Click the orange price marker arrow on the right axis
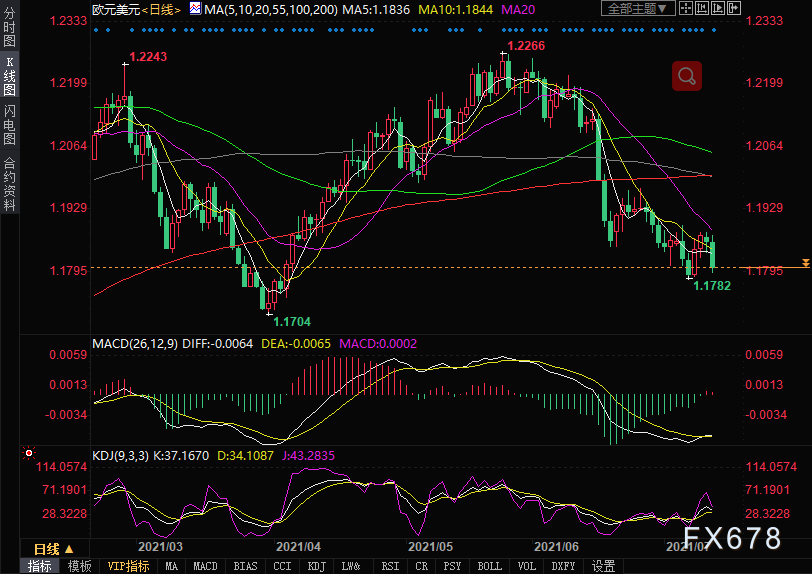Screen dimensions: 812x574 tap(806, 264)
